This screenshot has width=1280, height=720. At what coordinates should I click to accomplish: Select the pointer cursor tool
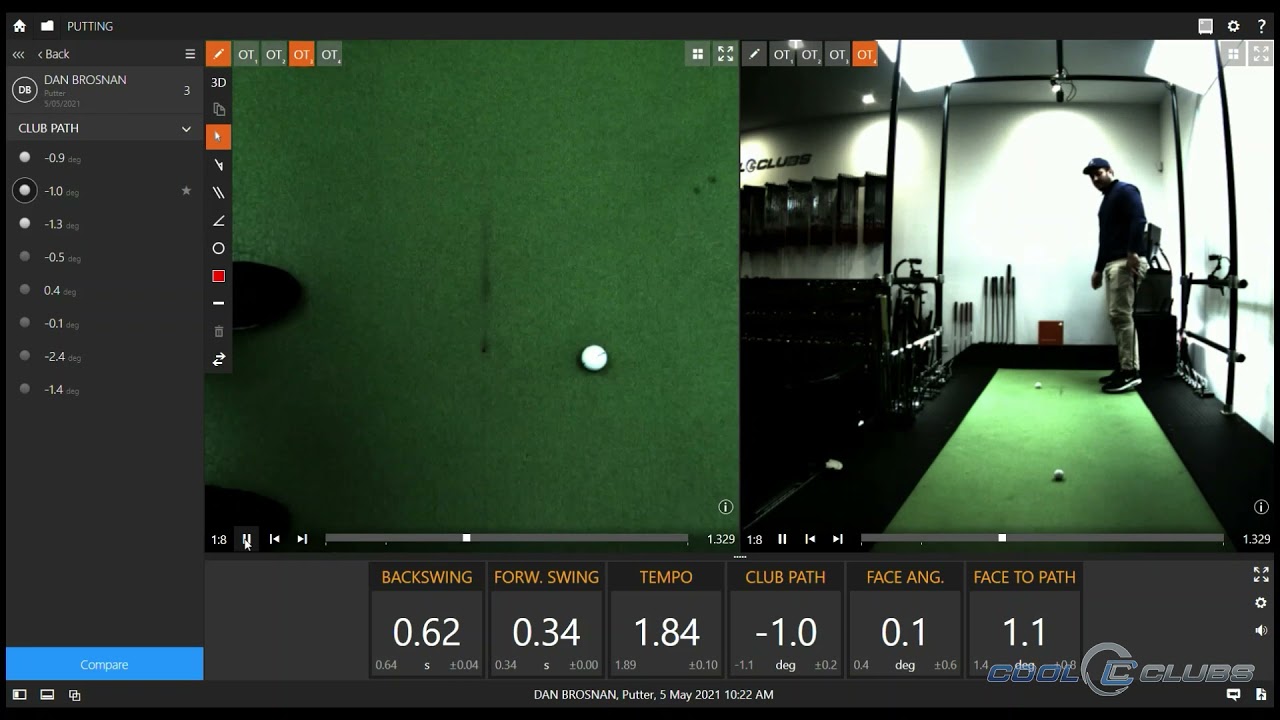tap(218, 137)
